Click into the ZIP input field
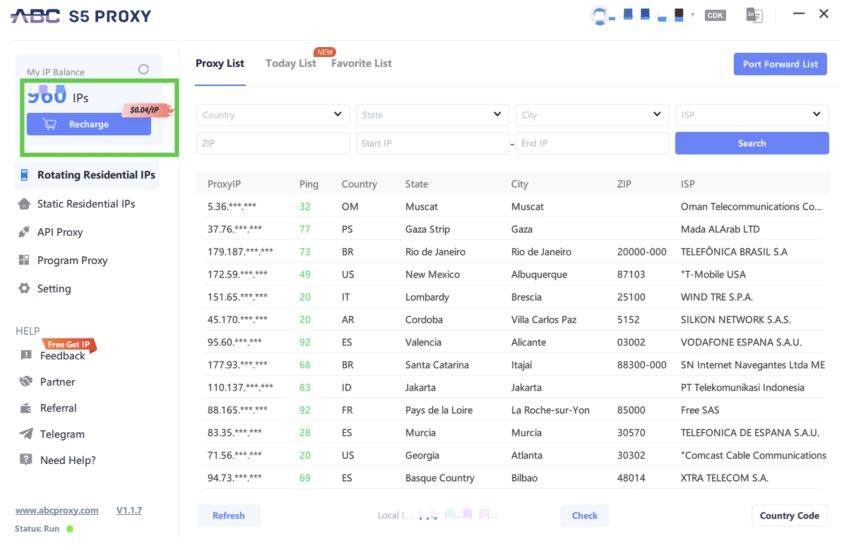Viewport: 854px width, 550px height. point(272,143)
